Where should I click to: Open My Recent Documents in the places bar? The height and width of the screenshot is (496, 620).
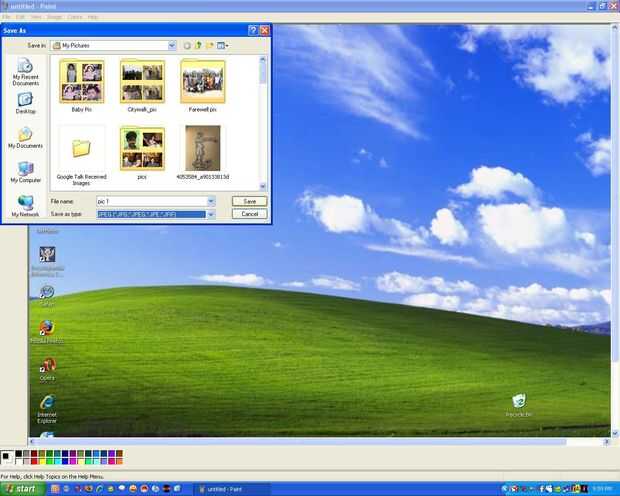pos(25,71)
